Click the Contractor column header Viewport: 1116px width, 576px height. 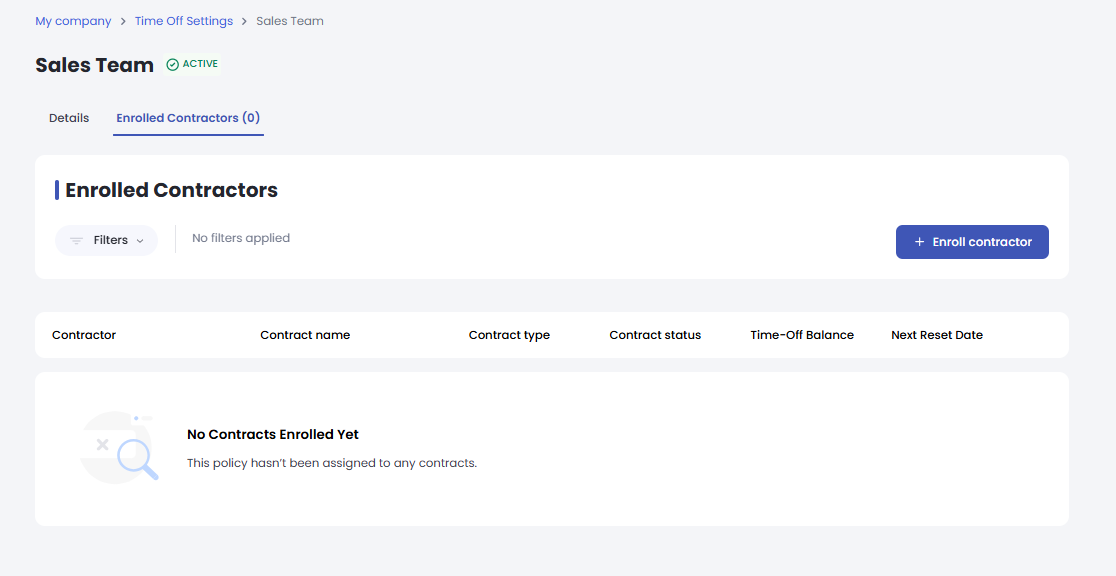84,335
